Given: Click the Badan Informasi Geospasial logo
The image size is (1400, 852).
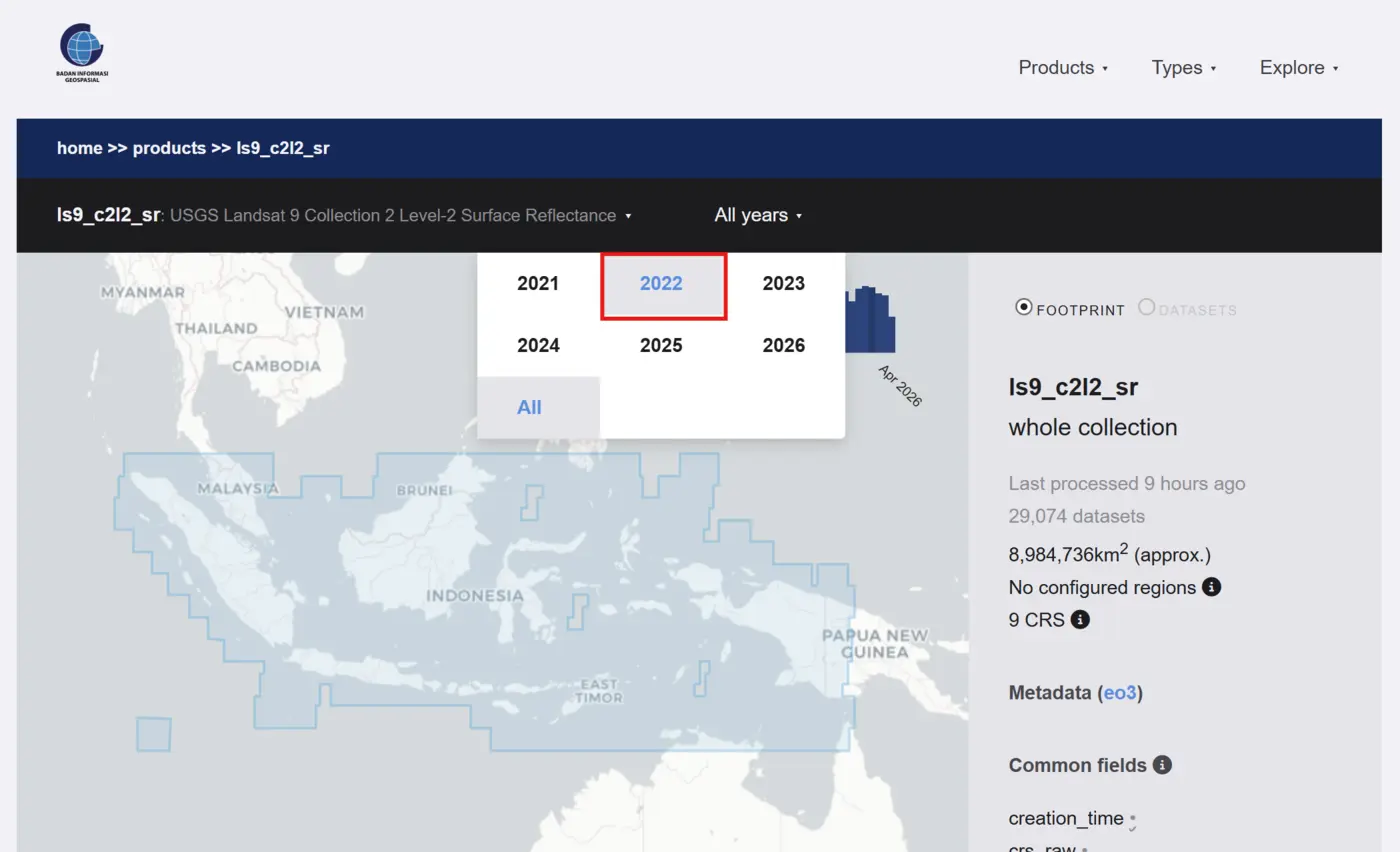Looking at the screenshot, I should point(82,53).
